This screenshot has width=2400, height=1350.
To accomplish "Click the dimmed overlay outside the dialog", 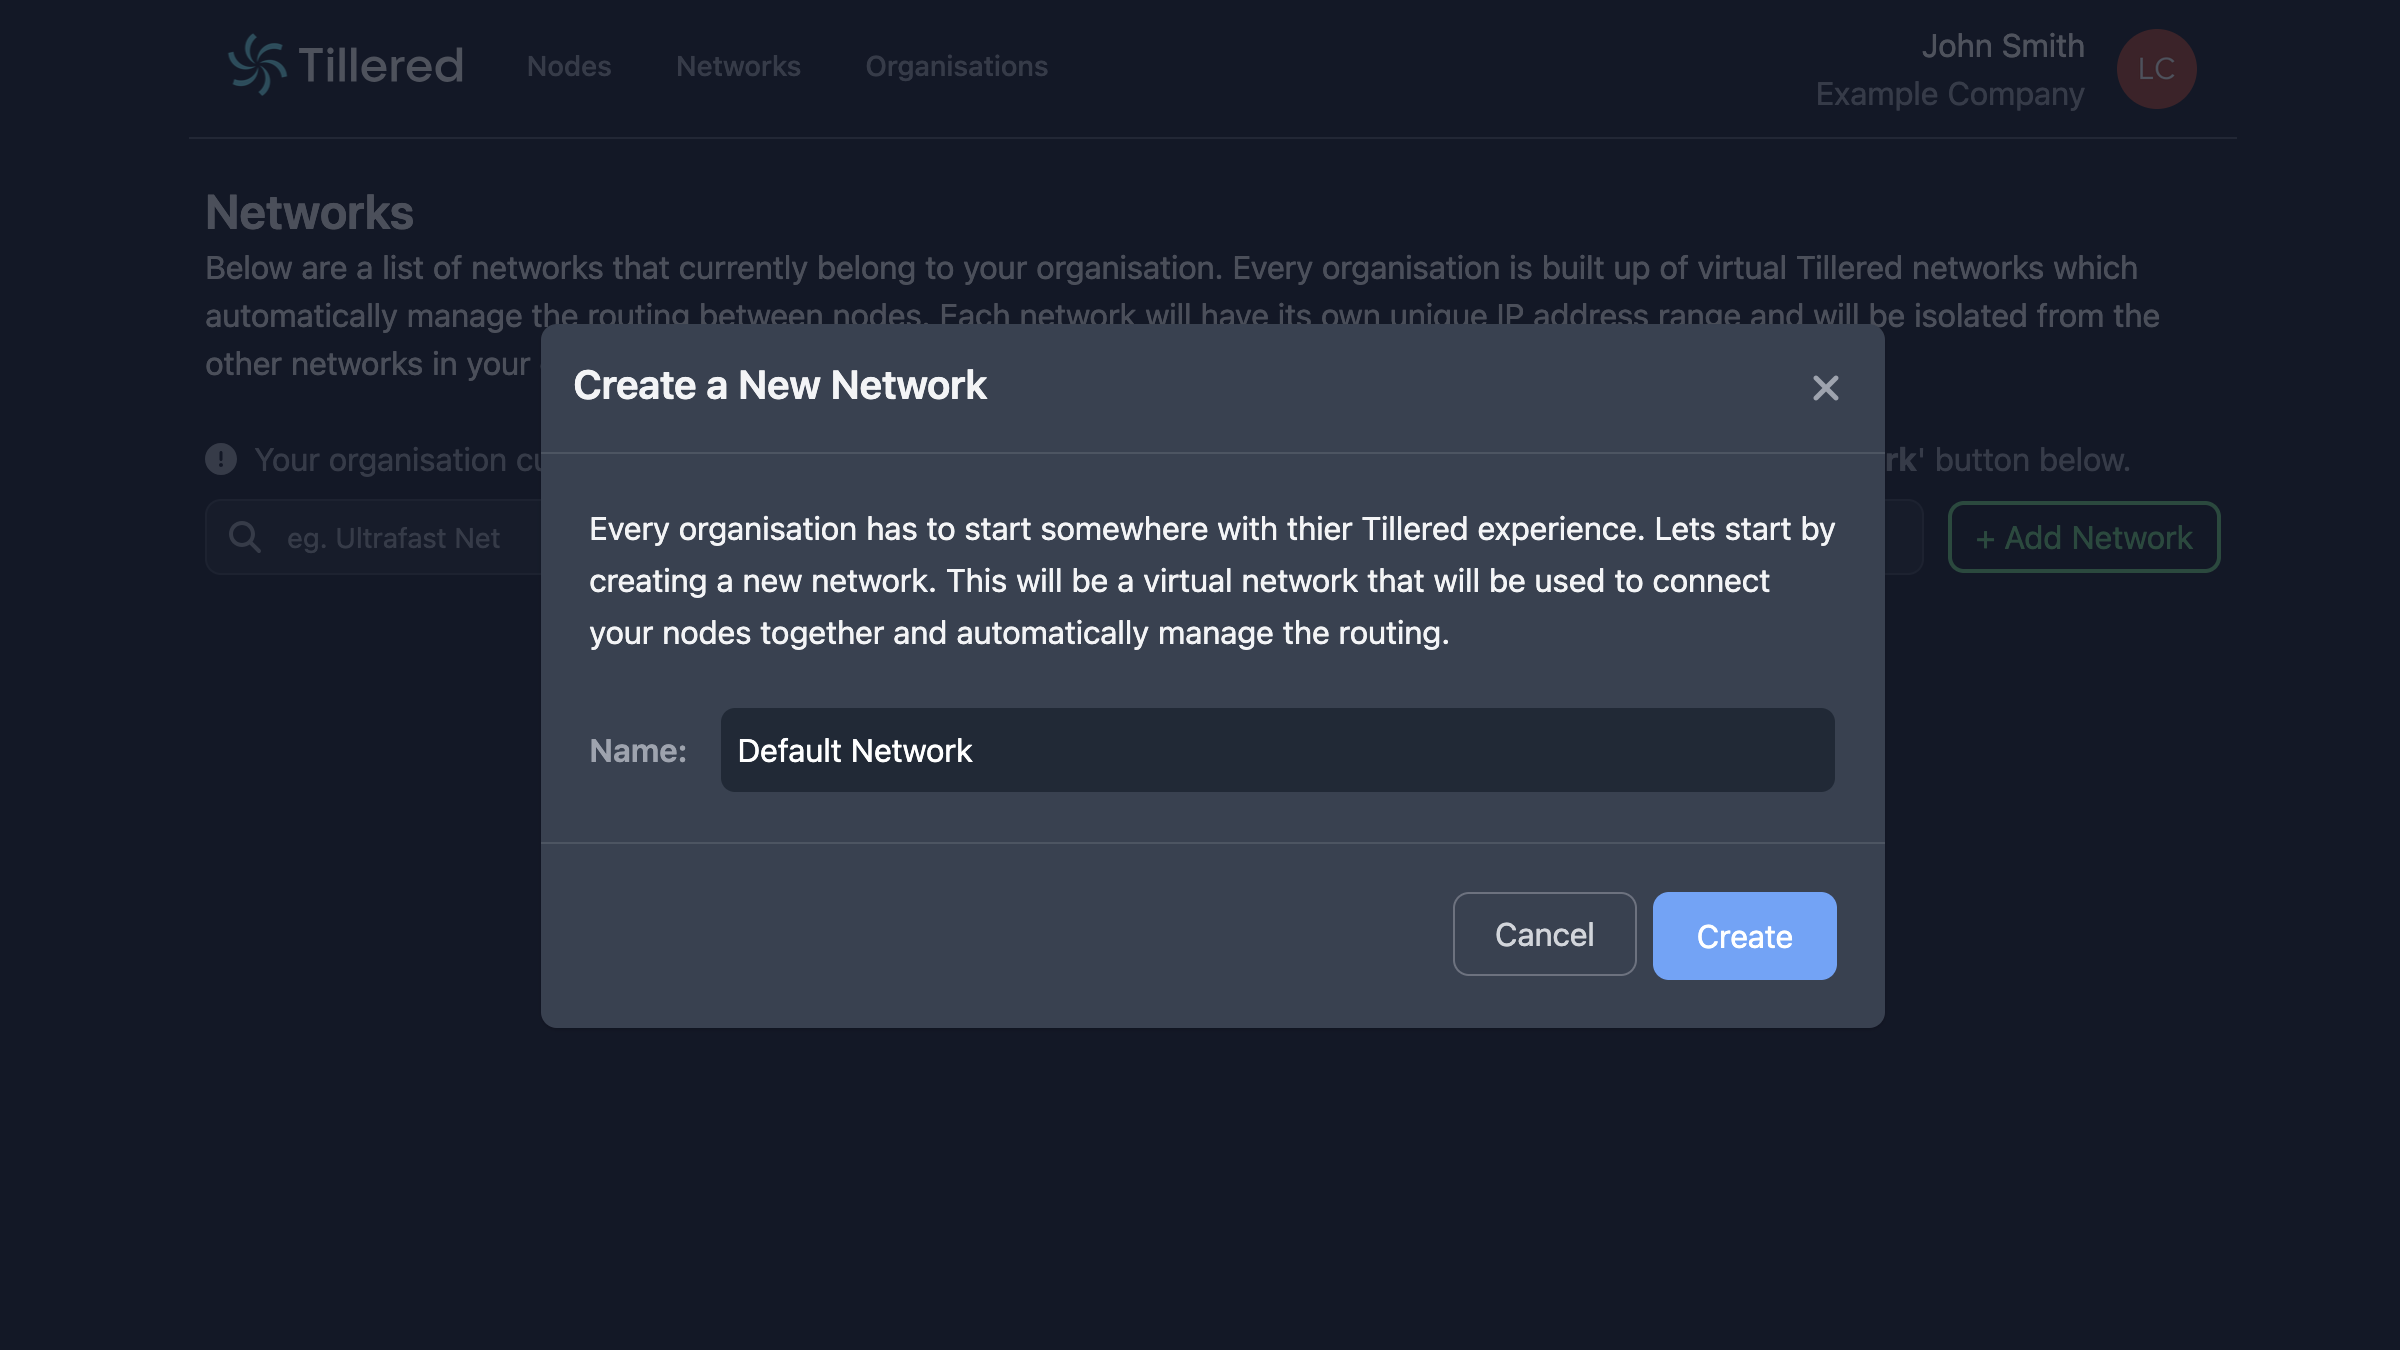I will [1200, 1200].
